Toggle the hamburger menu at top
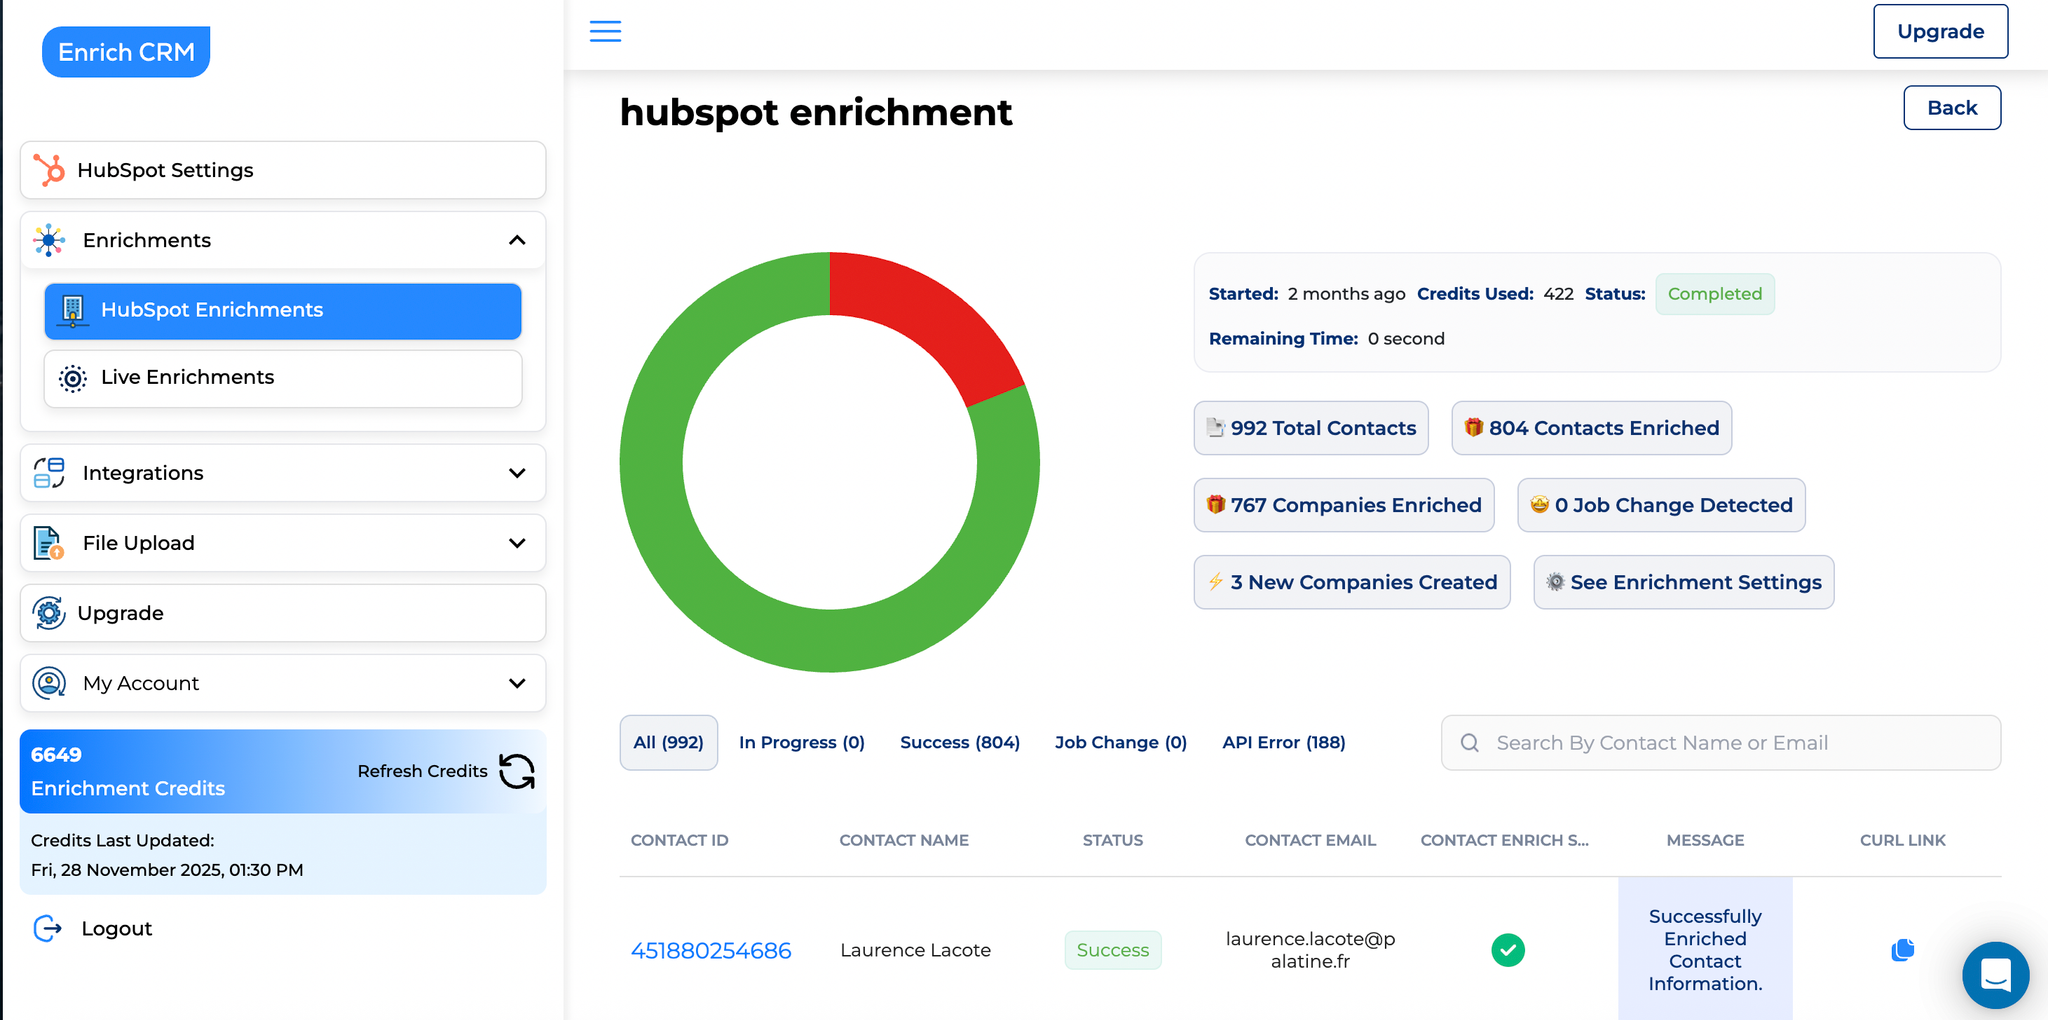2048x1020 pixels. point(604,31)
